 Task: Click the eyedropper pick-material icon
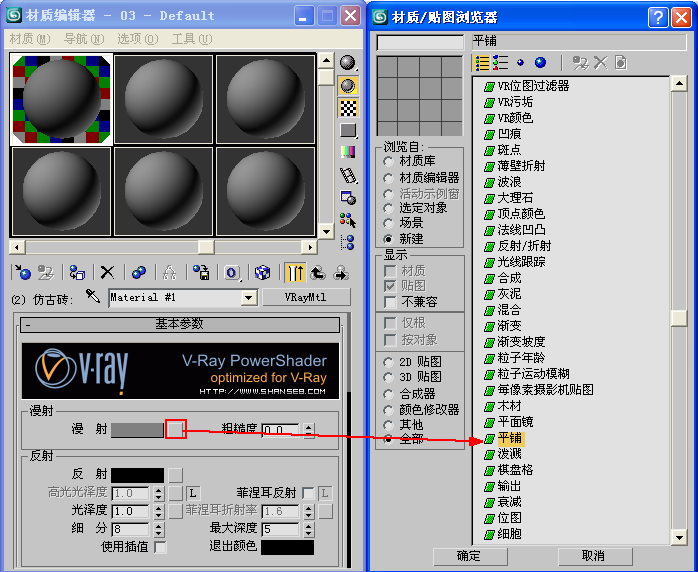coord(94,297)
